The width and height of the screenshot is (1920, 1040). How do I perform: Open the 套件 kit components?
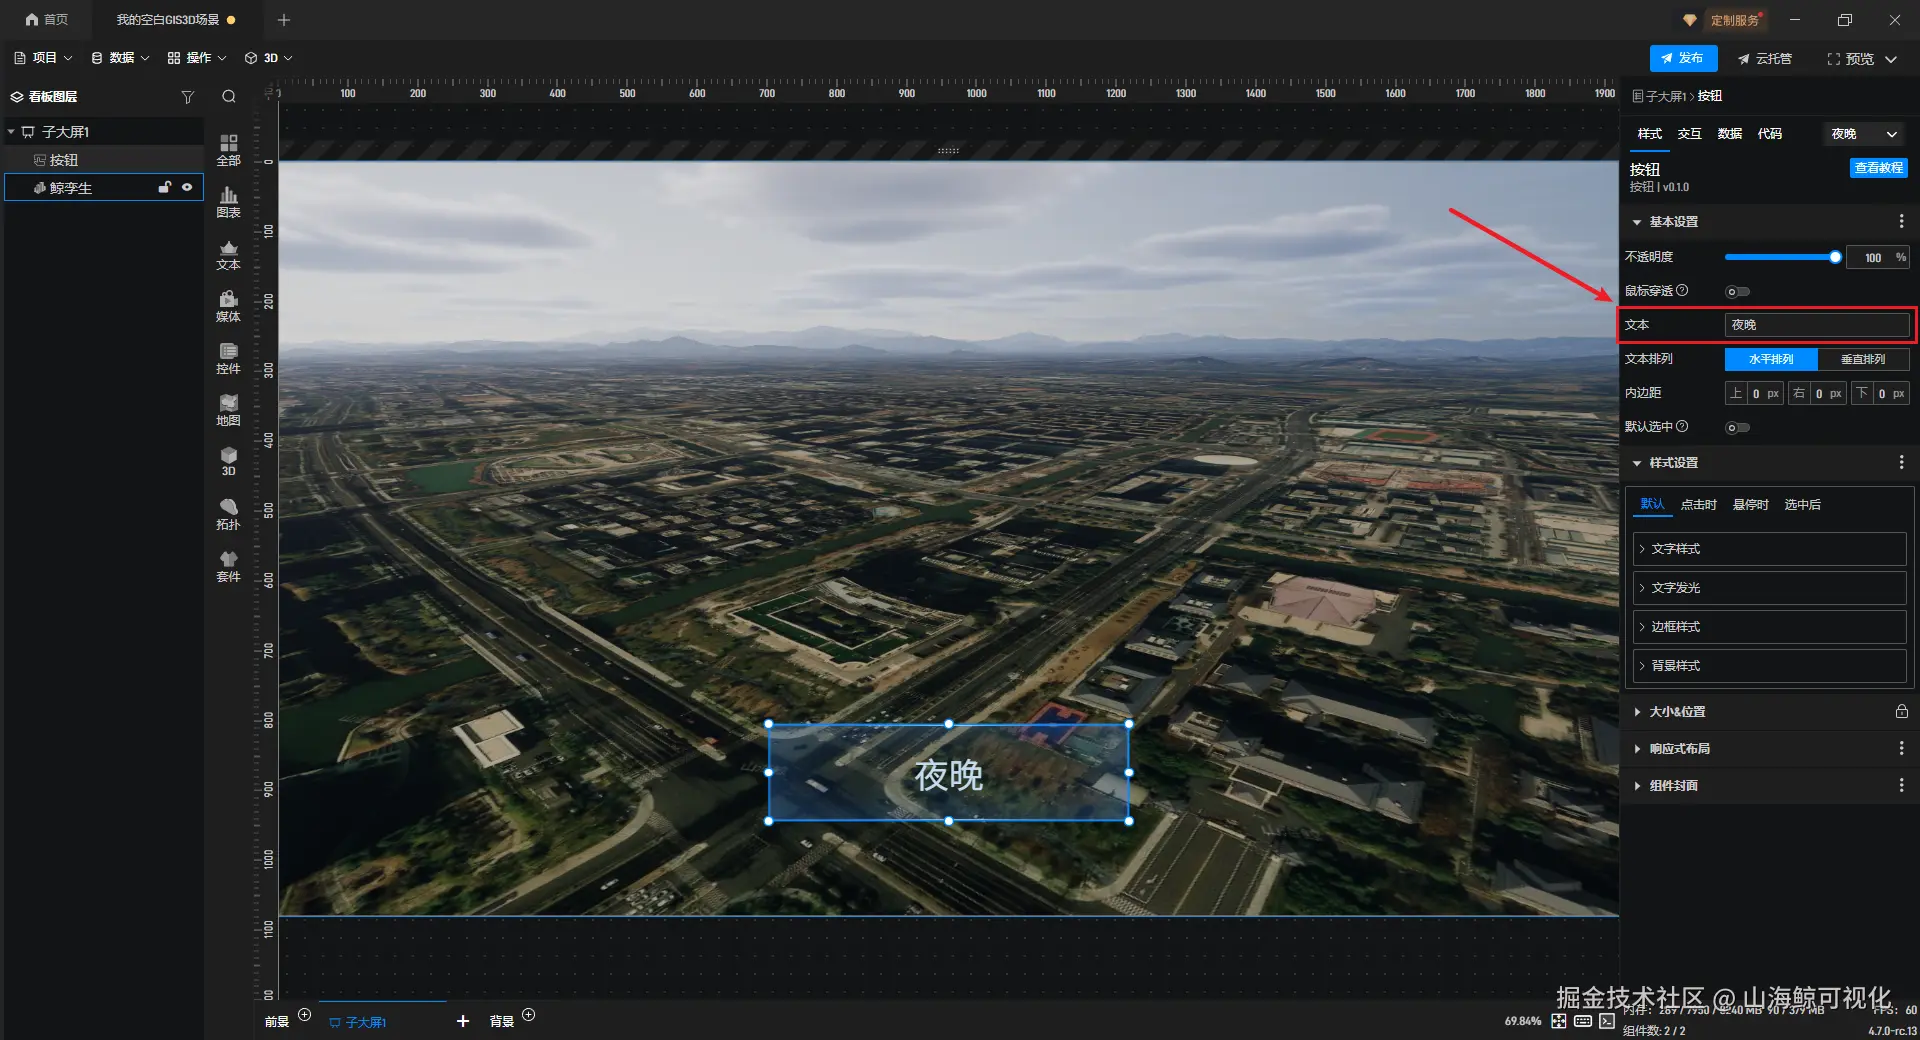(229, 566)
